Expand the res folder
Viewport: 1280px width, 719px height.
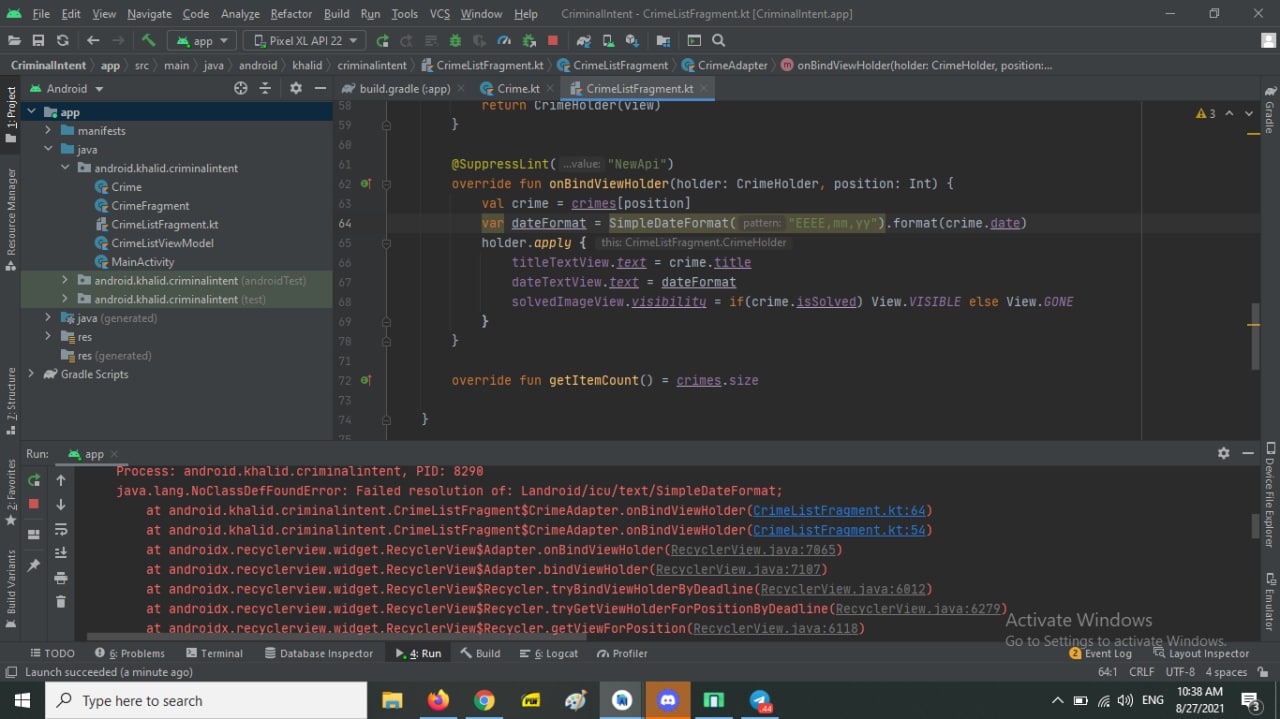point(48,337)
